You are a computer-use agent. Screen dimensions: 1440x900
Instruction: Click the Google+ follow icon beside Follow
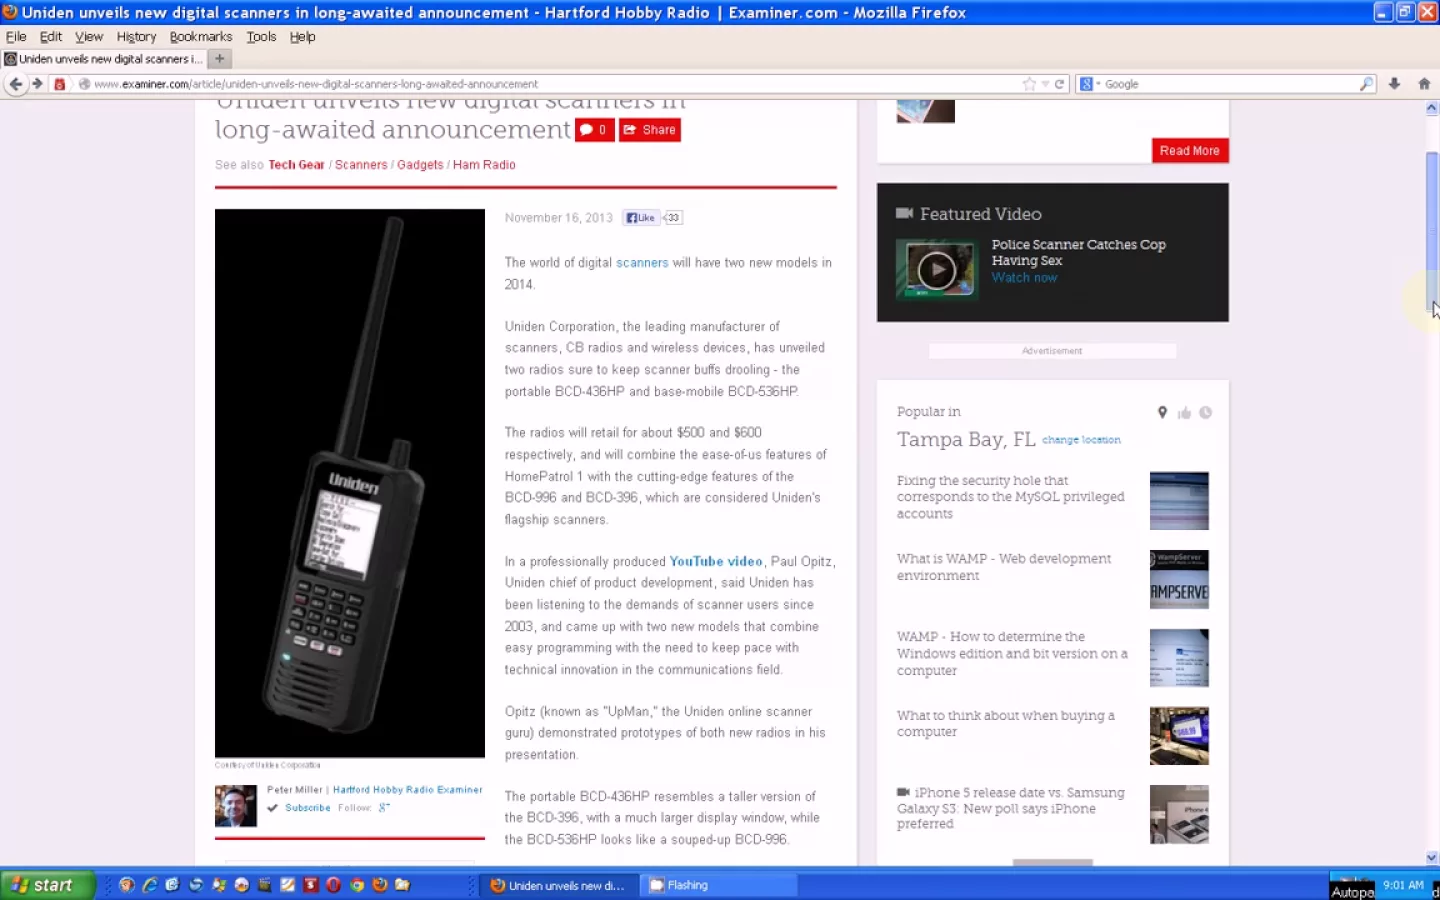pos(384,807)
